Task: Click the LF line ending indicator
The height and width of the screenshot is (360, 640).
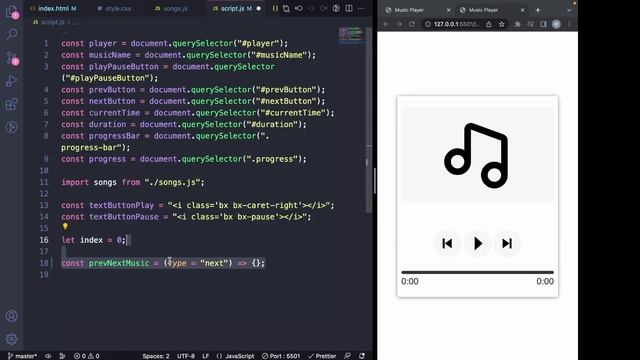Action: click(206, 356)
